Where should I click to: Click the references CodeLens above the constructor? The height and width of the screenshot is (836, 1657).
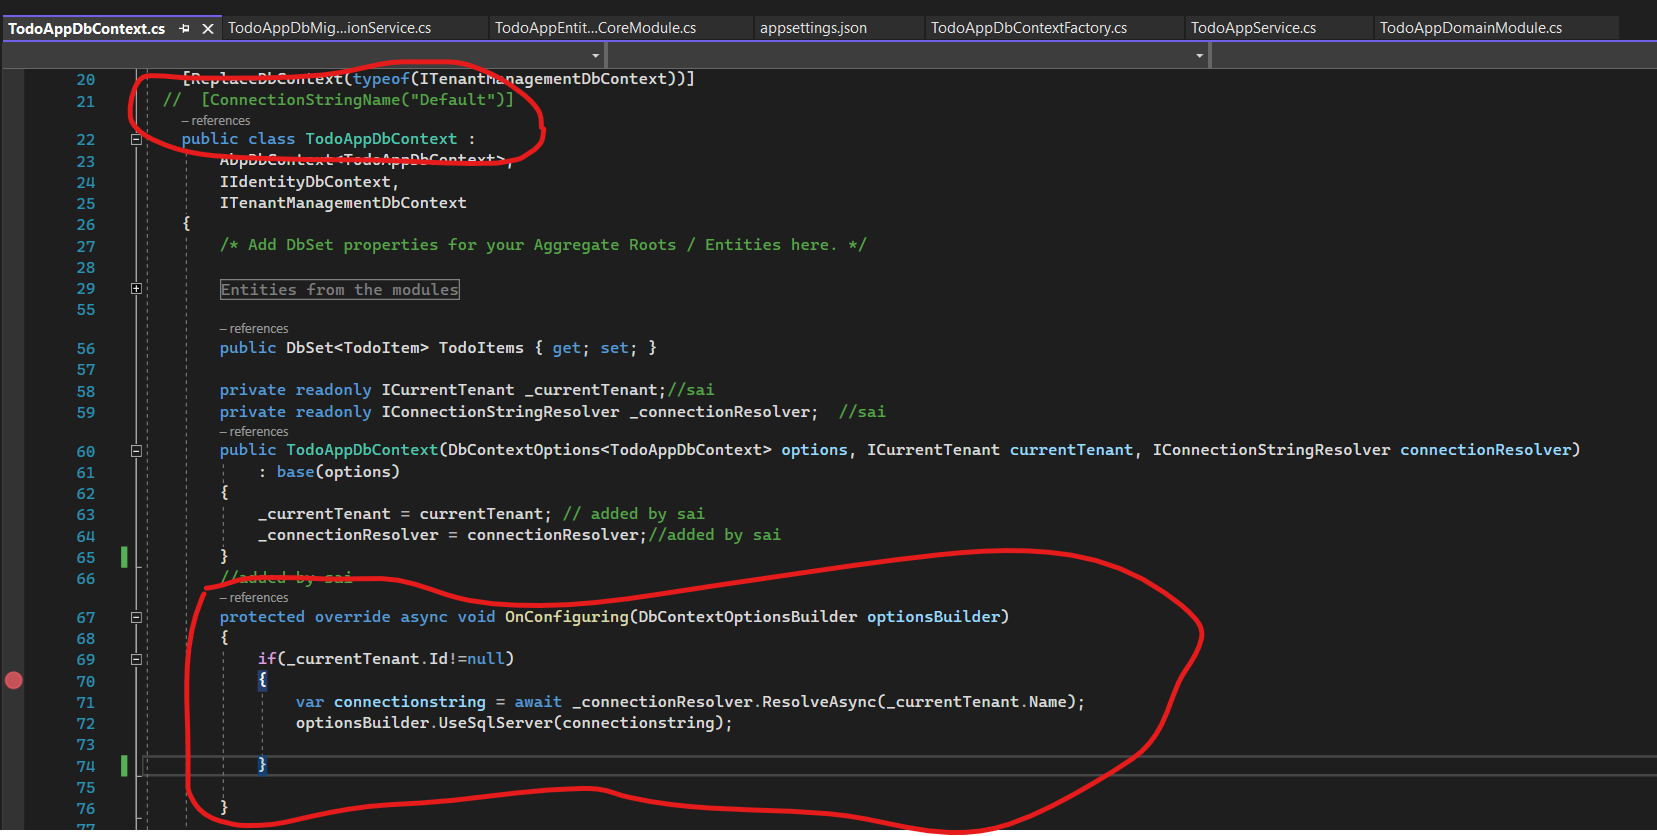coord(254,431)
